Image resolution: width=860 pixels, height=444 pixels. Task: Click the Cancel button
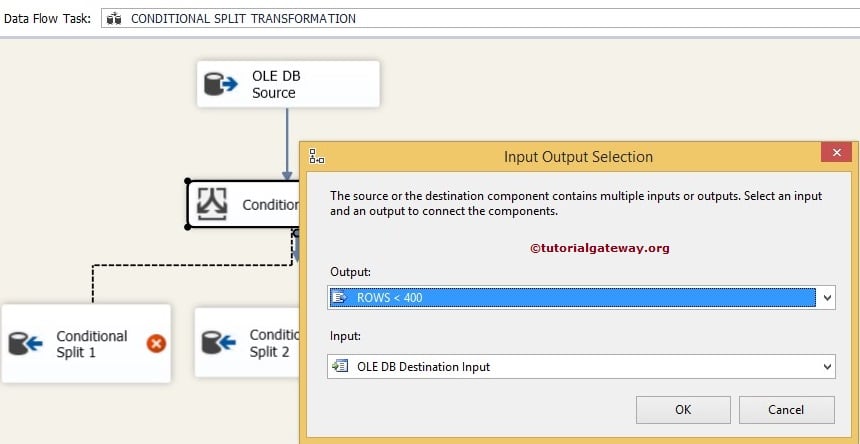(x=787, y=409)
